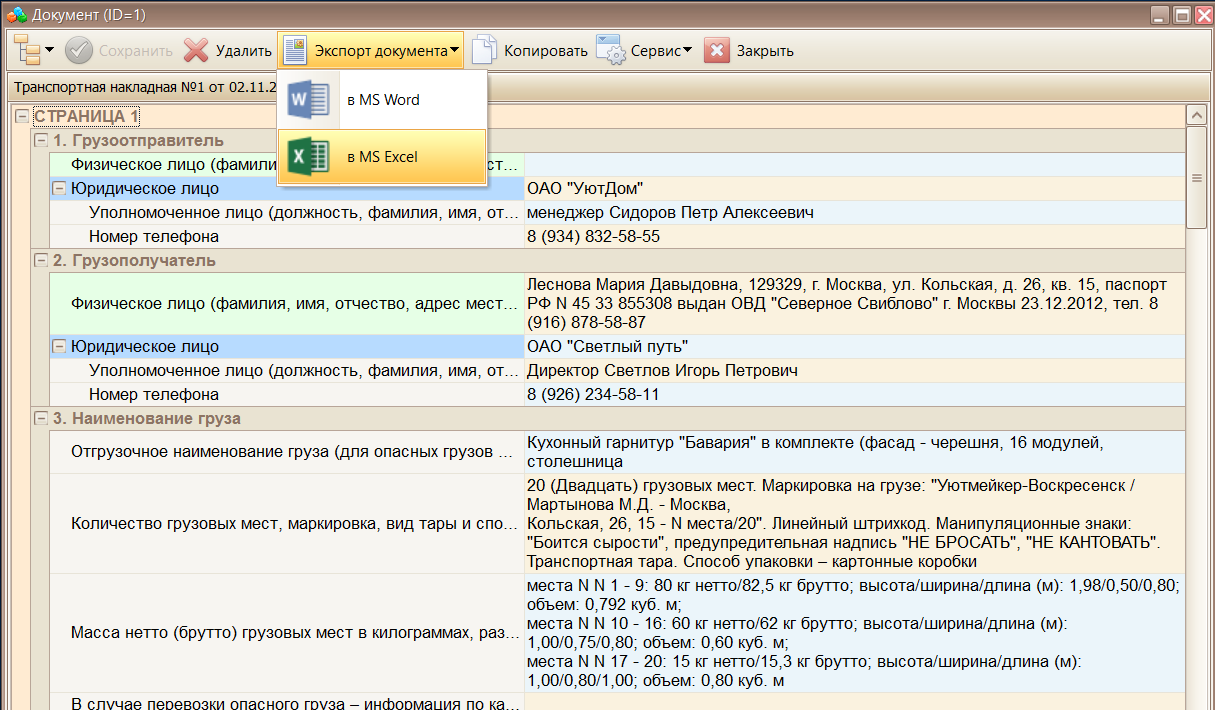Collapse section 2. Грузополучатель
The width and height of the screenshot is (1215, 710).
click(x=41, y=260)
